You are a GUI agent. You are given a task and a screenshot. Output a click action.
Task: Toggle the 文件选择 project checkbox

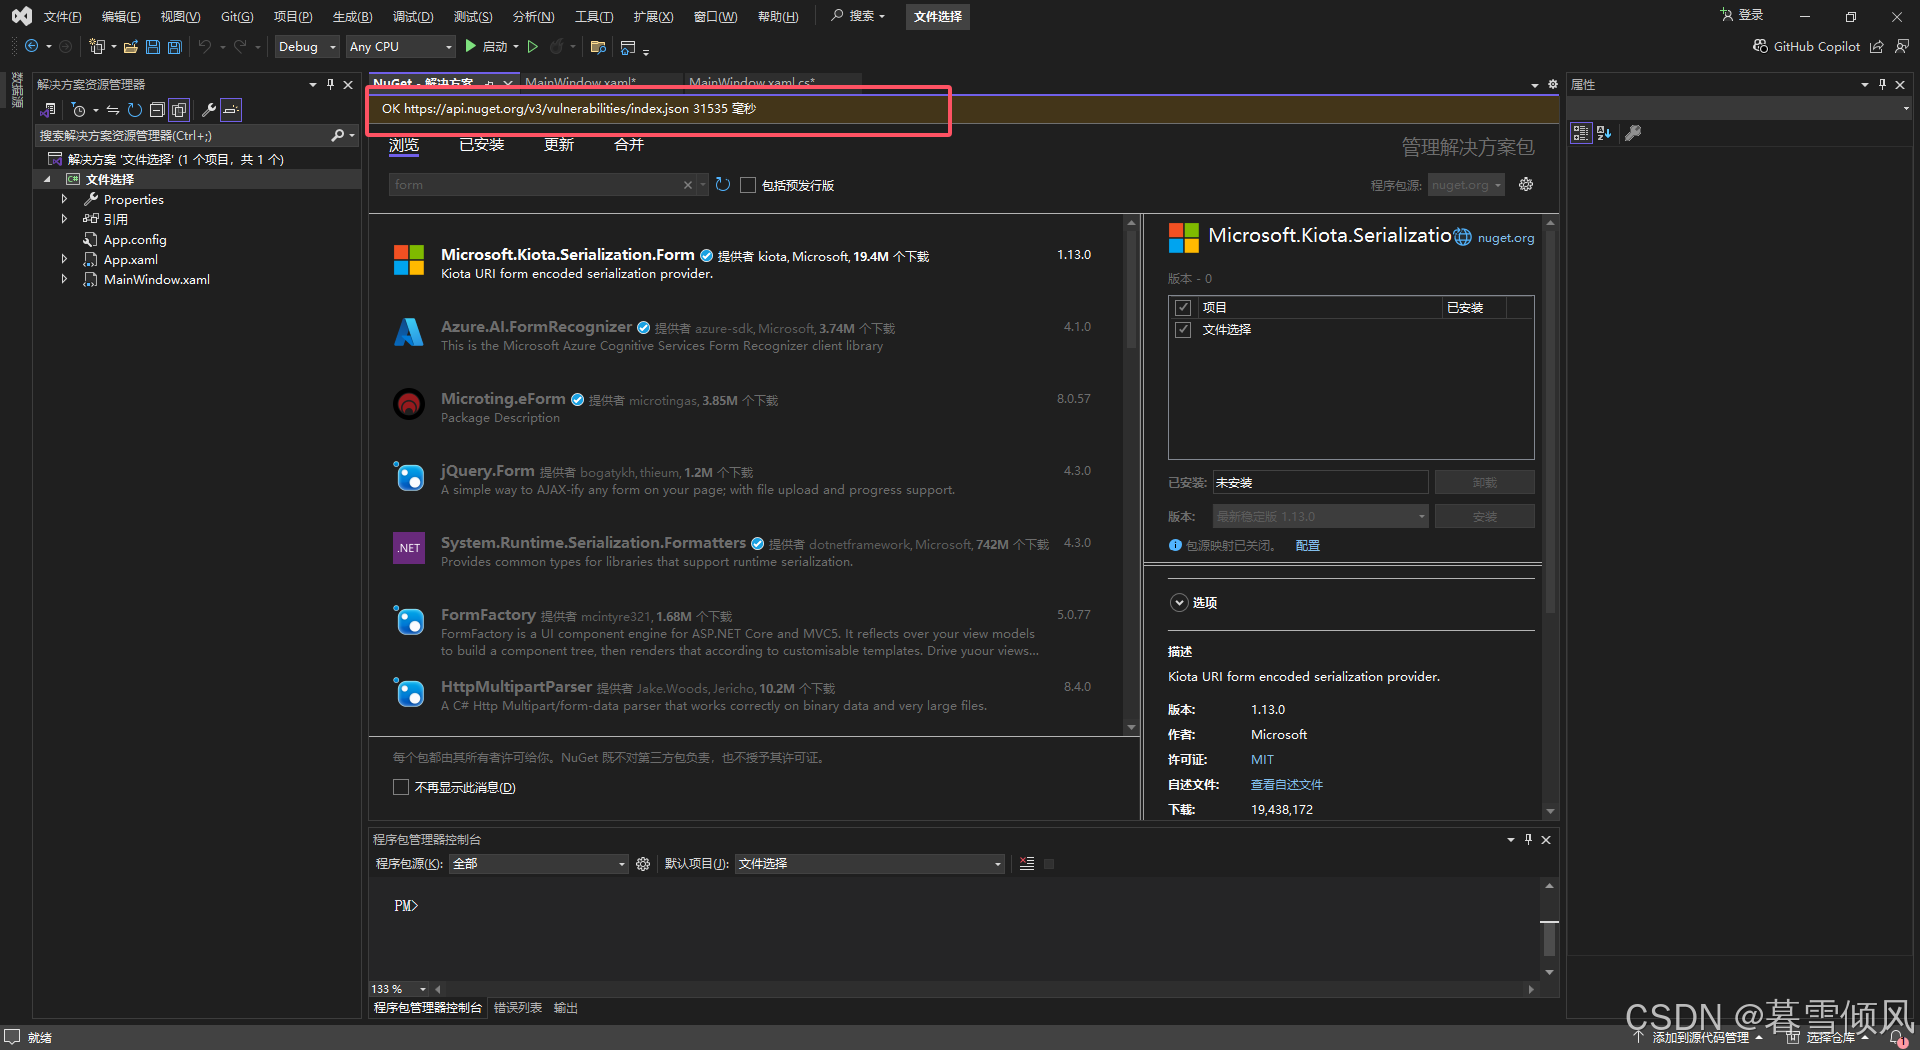[1183, 330]
